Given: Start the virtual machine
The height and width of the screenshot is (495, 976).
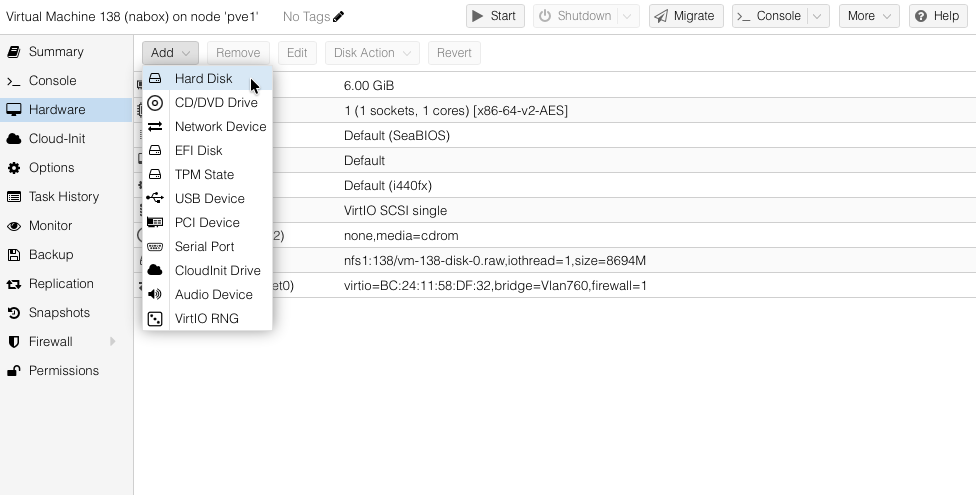Looking at the screenshot, I should [x=495, y=16].
